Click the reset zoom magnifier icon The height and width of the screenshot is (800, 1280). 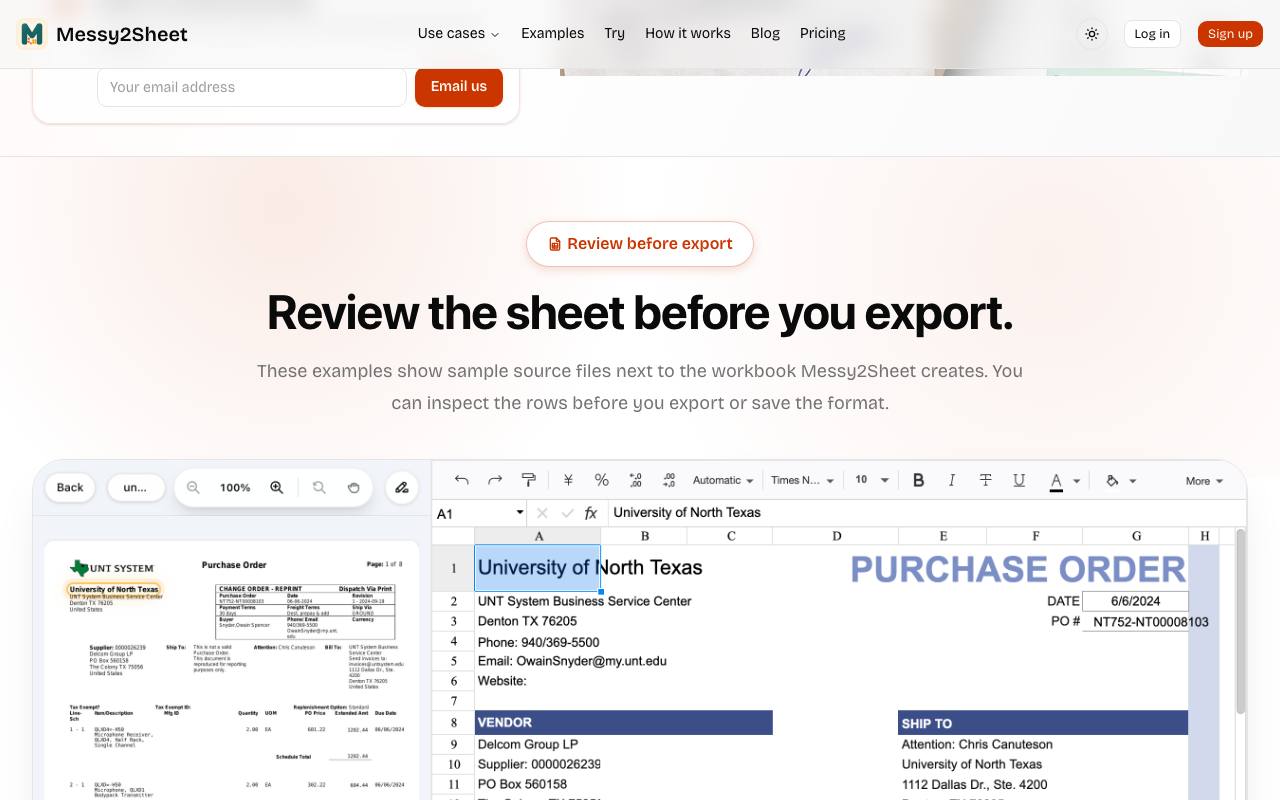tap(319, 488)
